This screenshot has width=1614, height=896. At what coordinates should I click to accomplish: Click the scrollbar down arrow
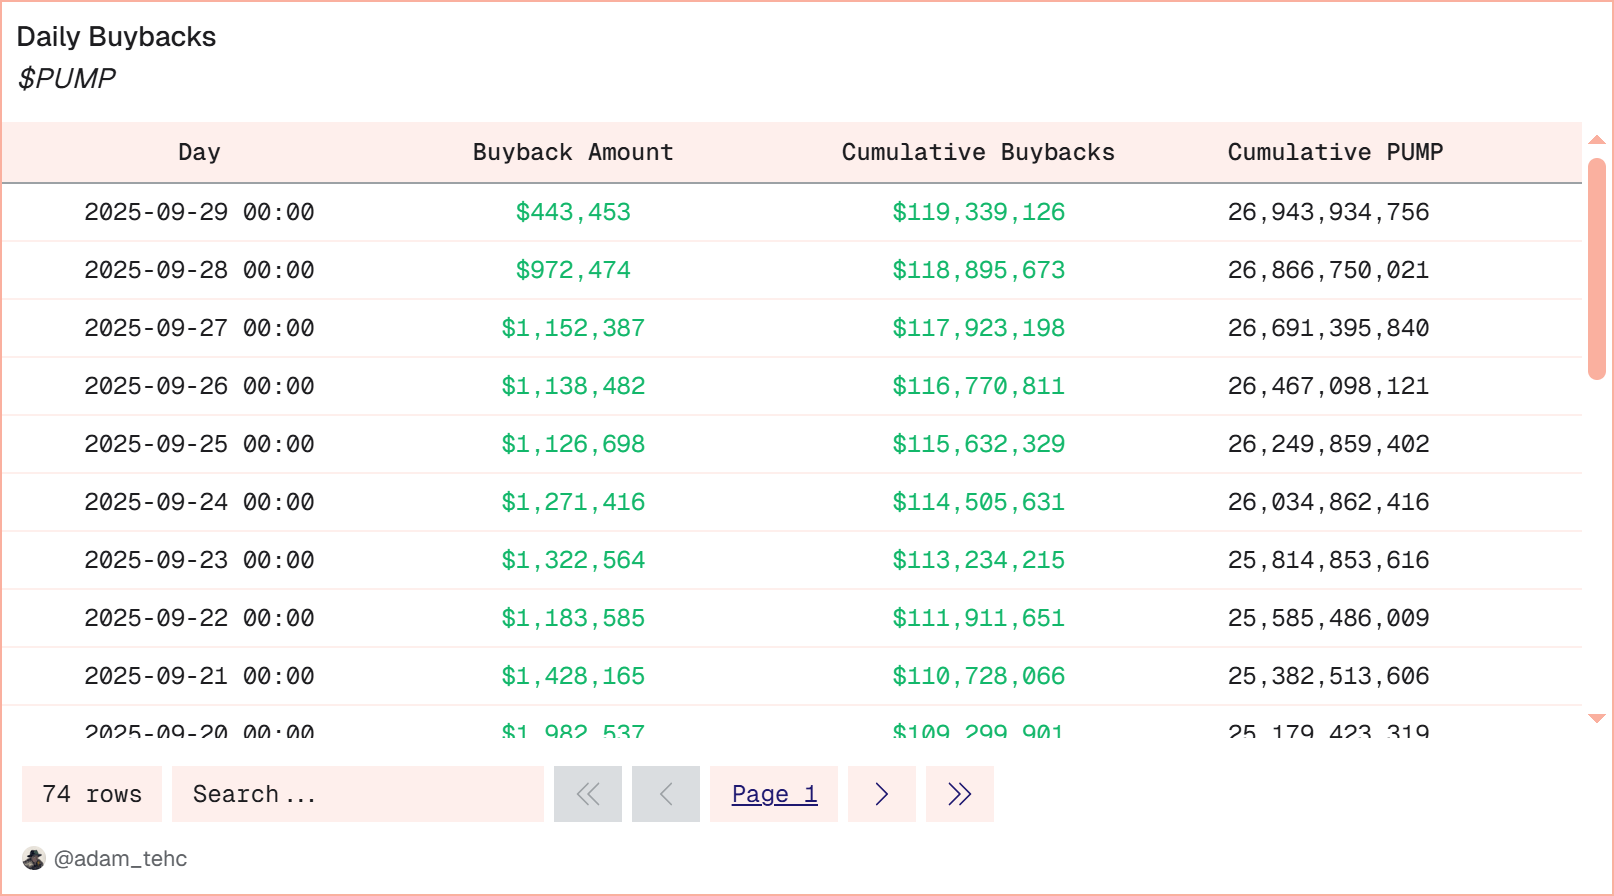tap(1597, 718)
